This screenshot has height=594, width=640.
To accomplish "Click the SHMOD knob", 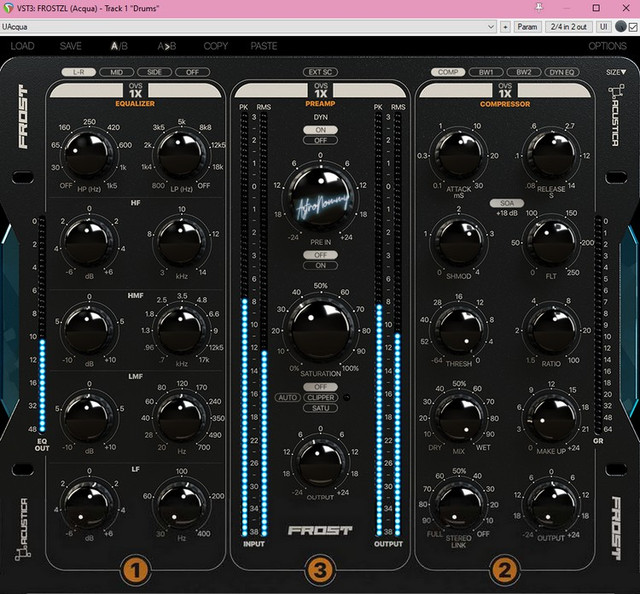I will (459, 244).
